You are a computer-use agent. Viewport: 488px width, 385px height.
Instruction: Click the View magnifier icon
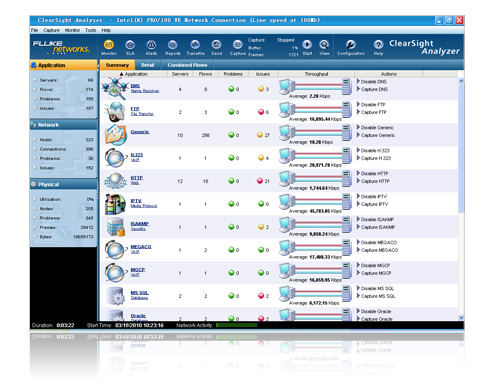tap(324, 44)
